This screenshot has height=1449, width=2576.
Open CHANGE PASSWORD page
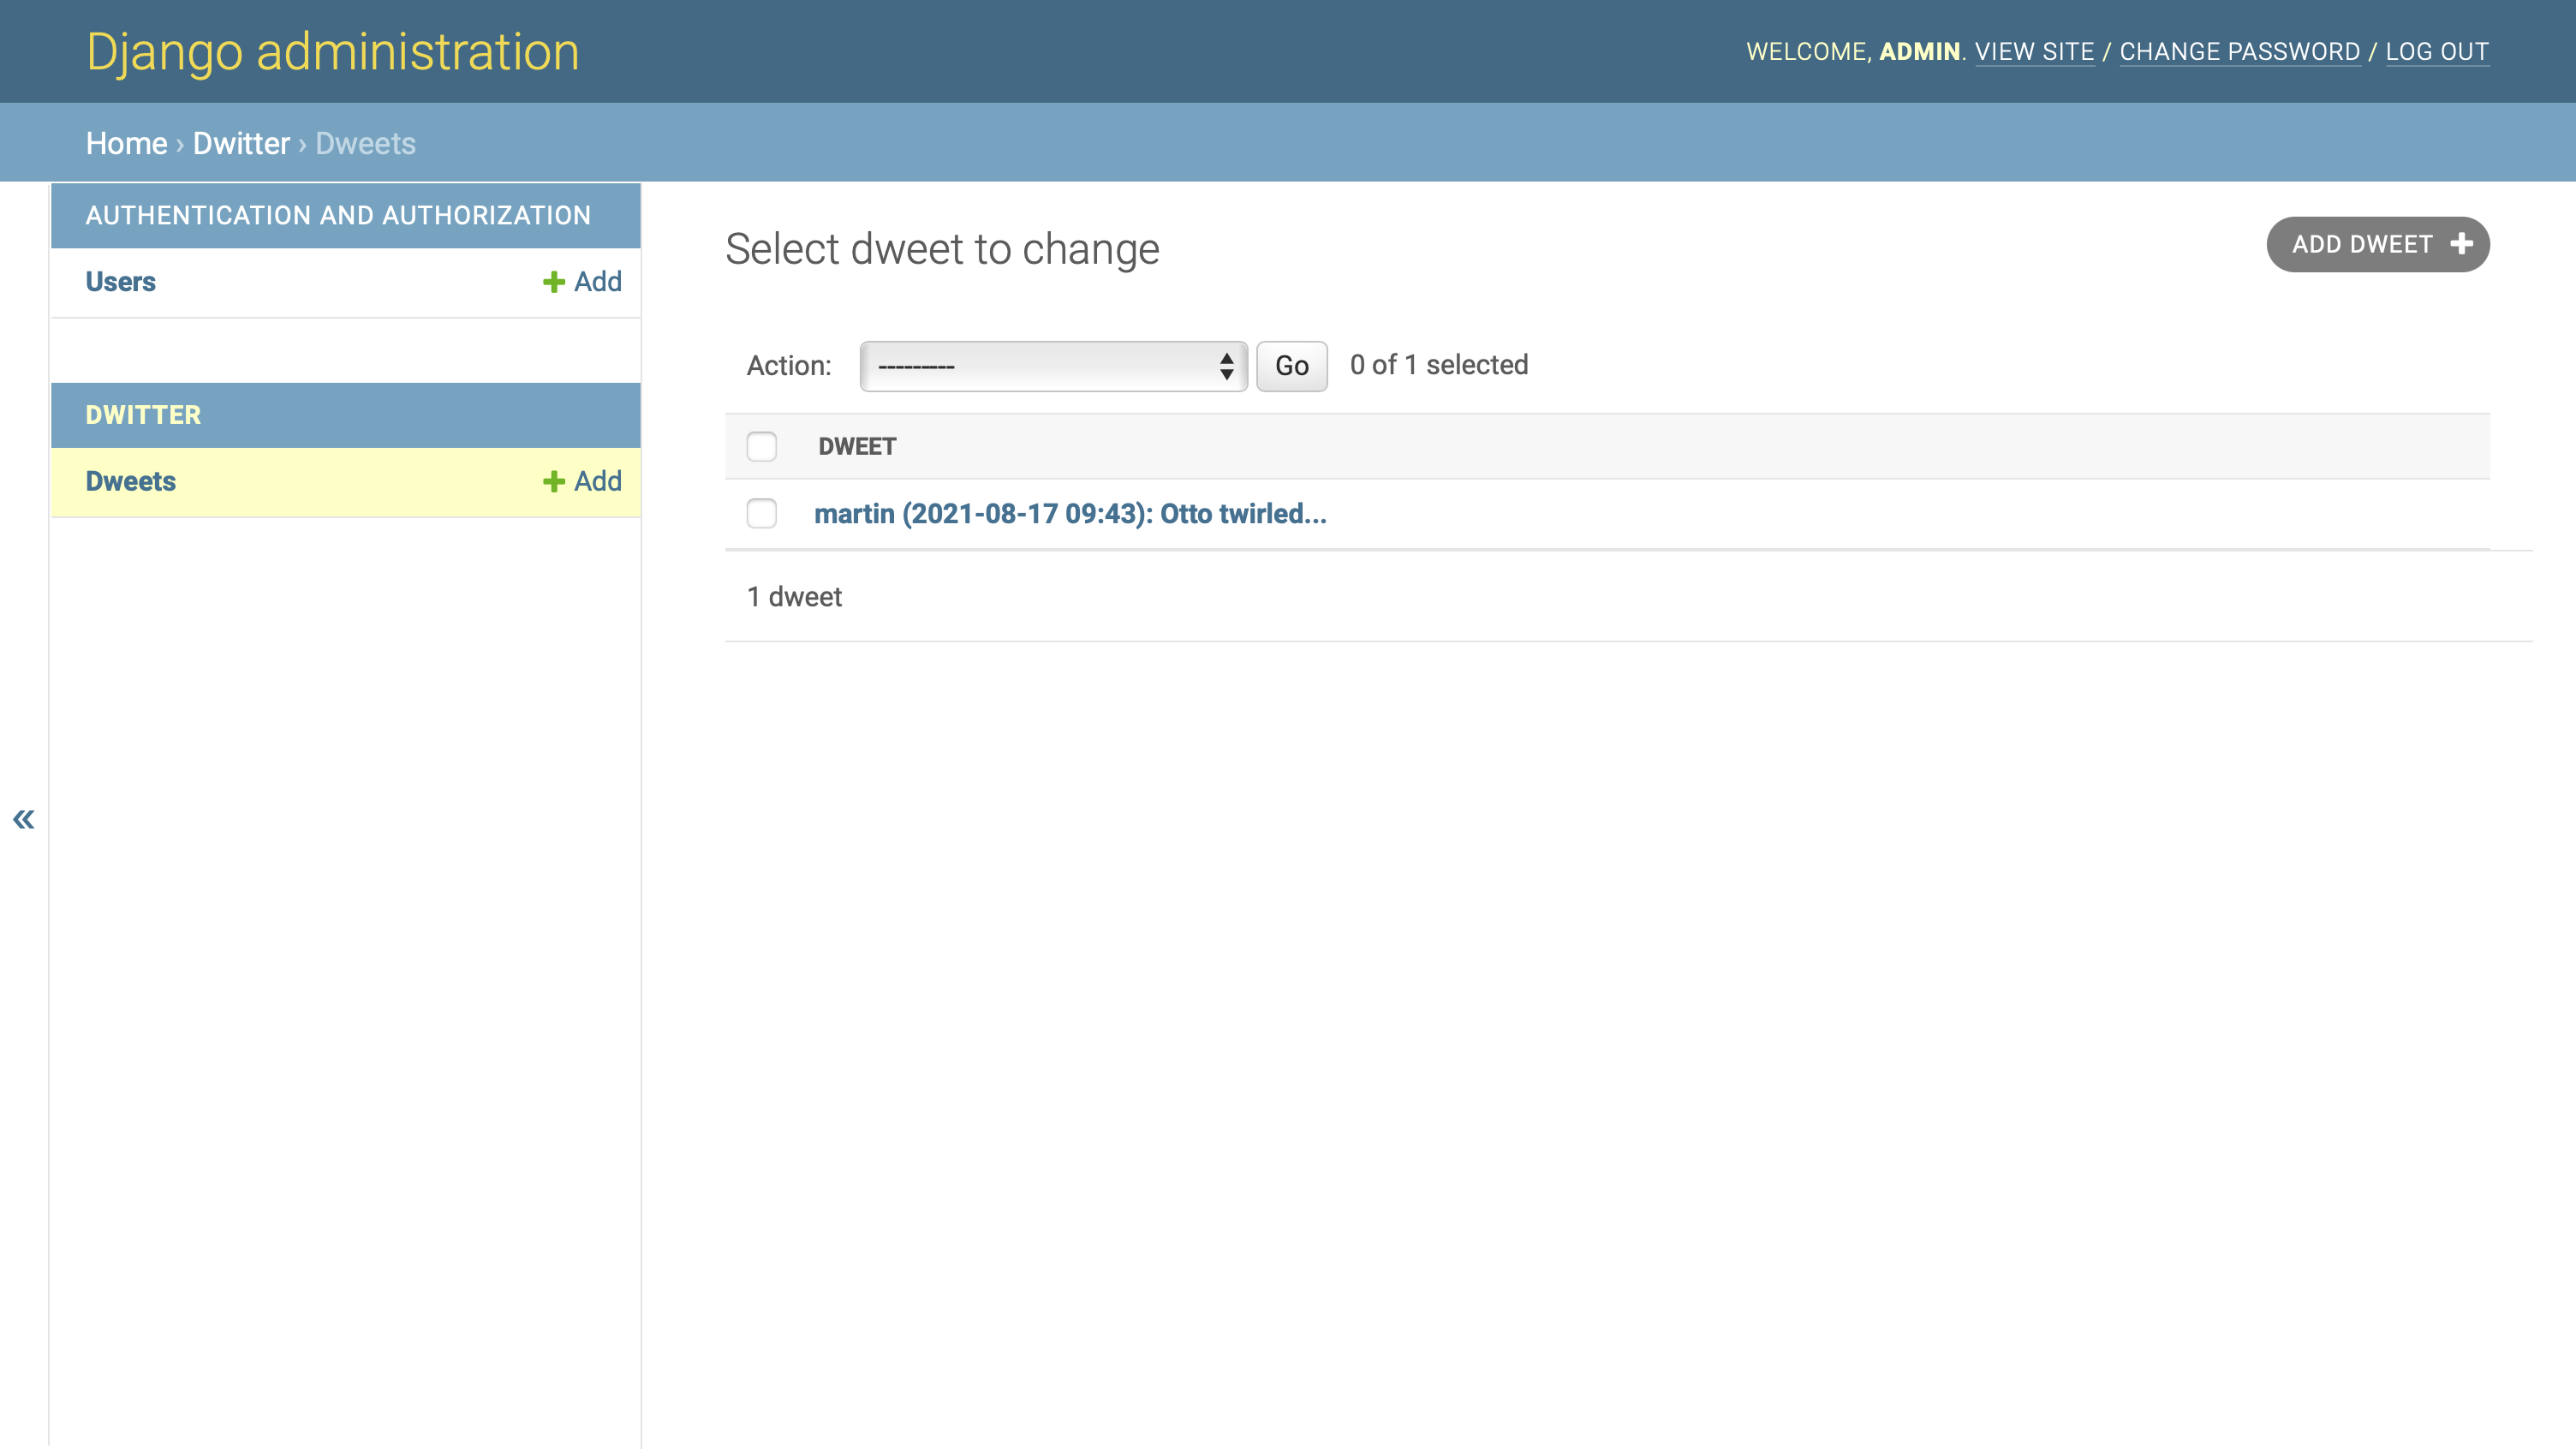2240,51
